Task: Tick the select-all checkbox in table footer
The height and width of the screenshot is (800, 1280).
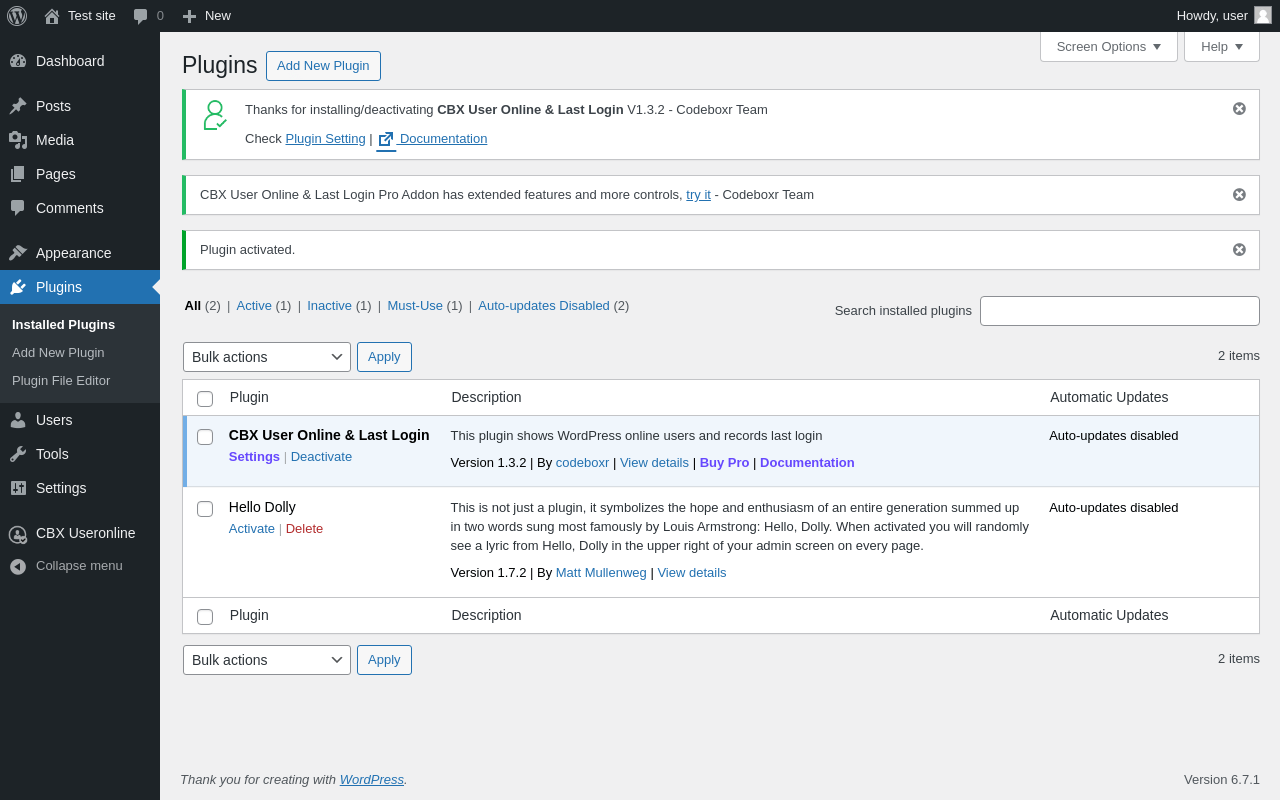Action: click(x=205, y=617)
